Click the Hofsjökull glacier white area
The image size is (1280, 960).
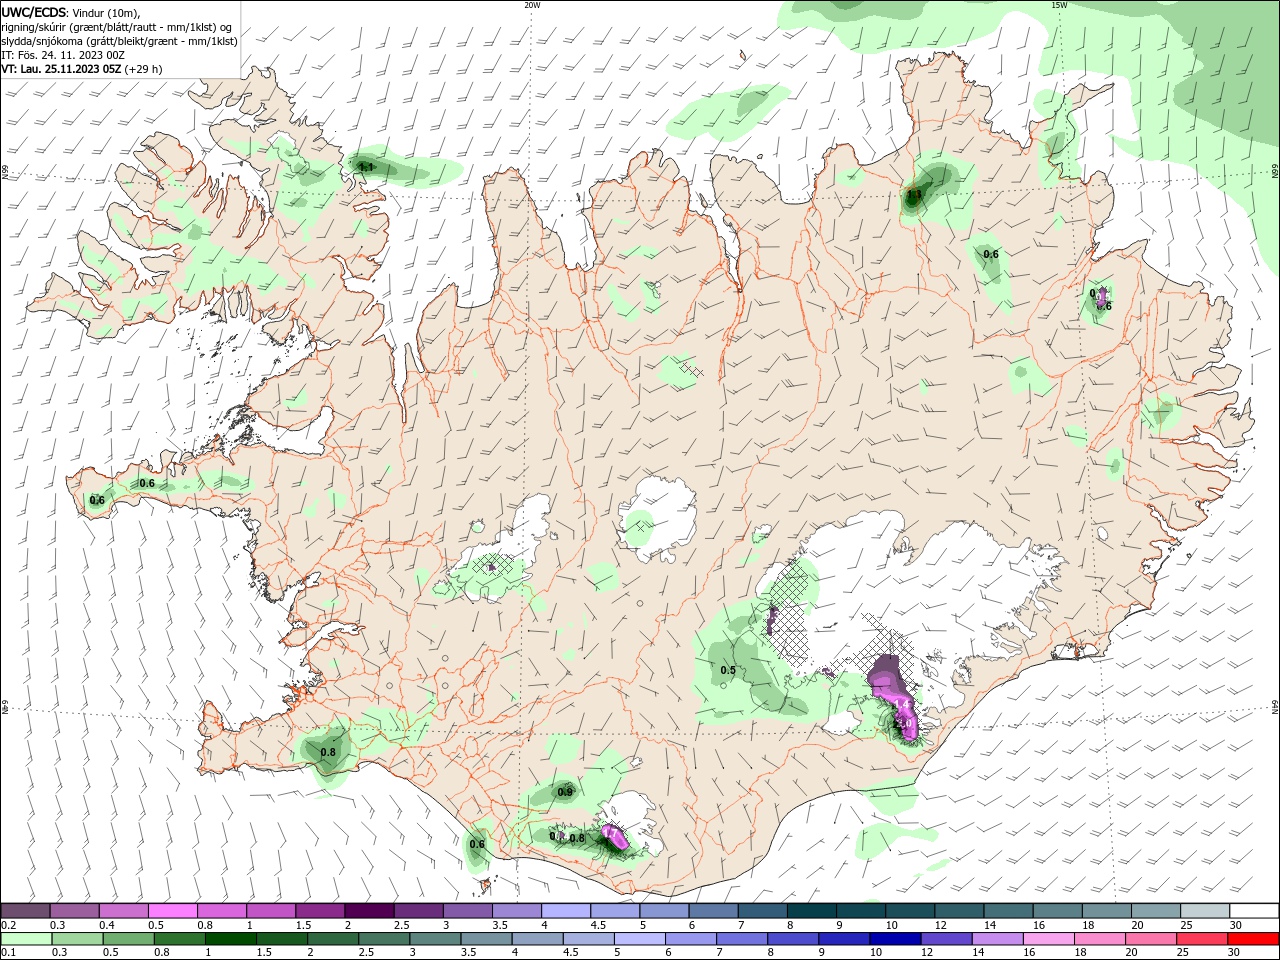click(x=660, y=517)
